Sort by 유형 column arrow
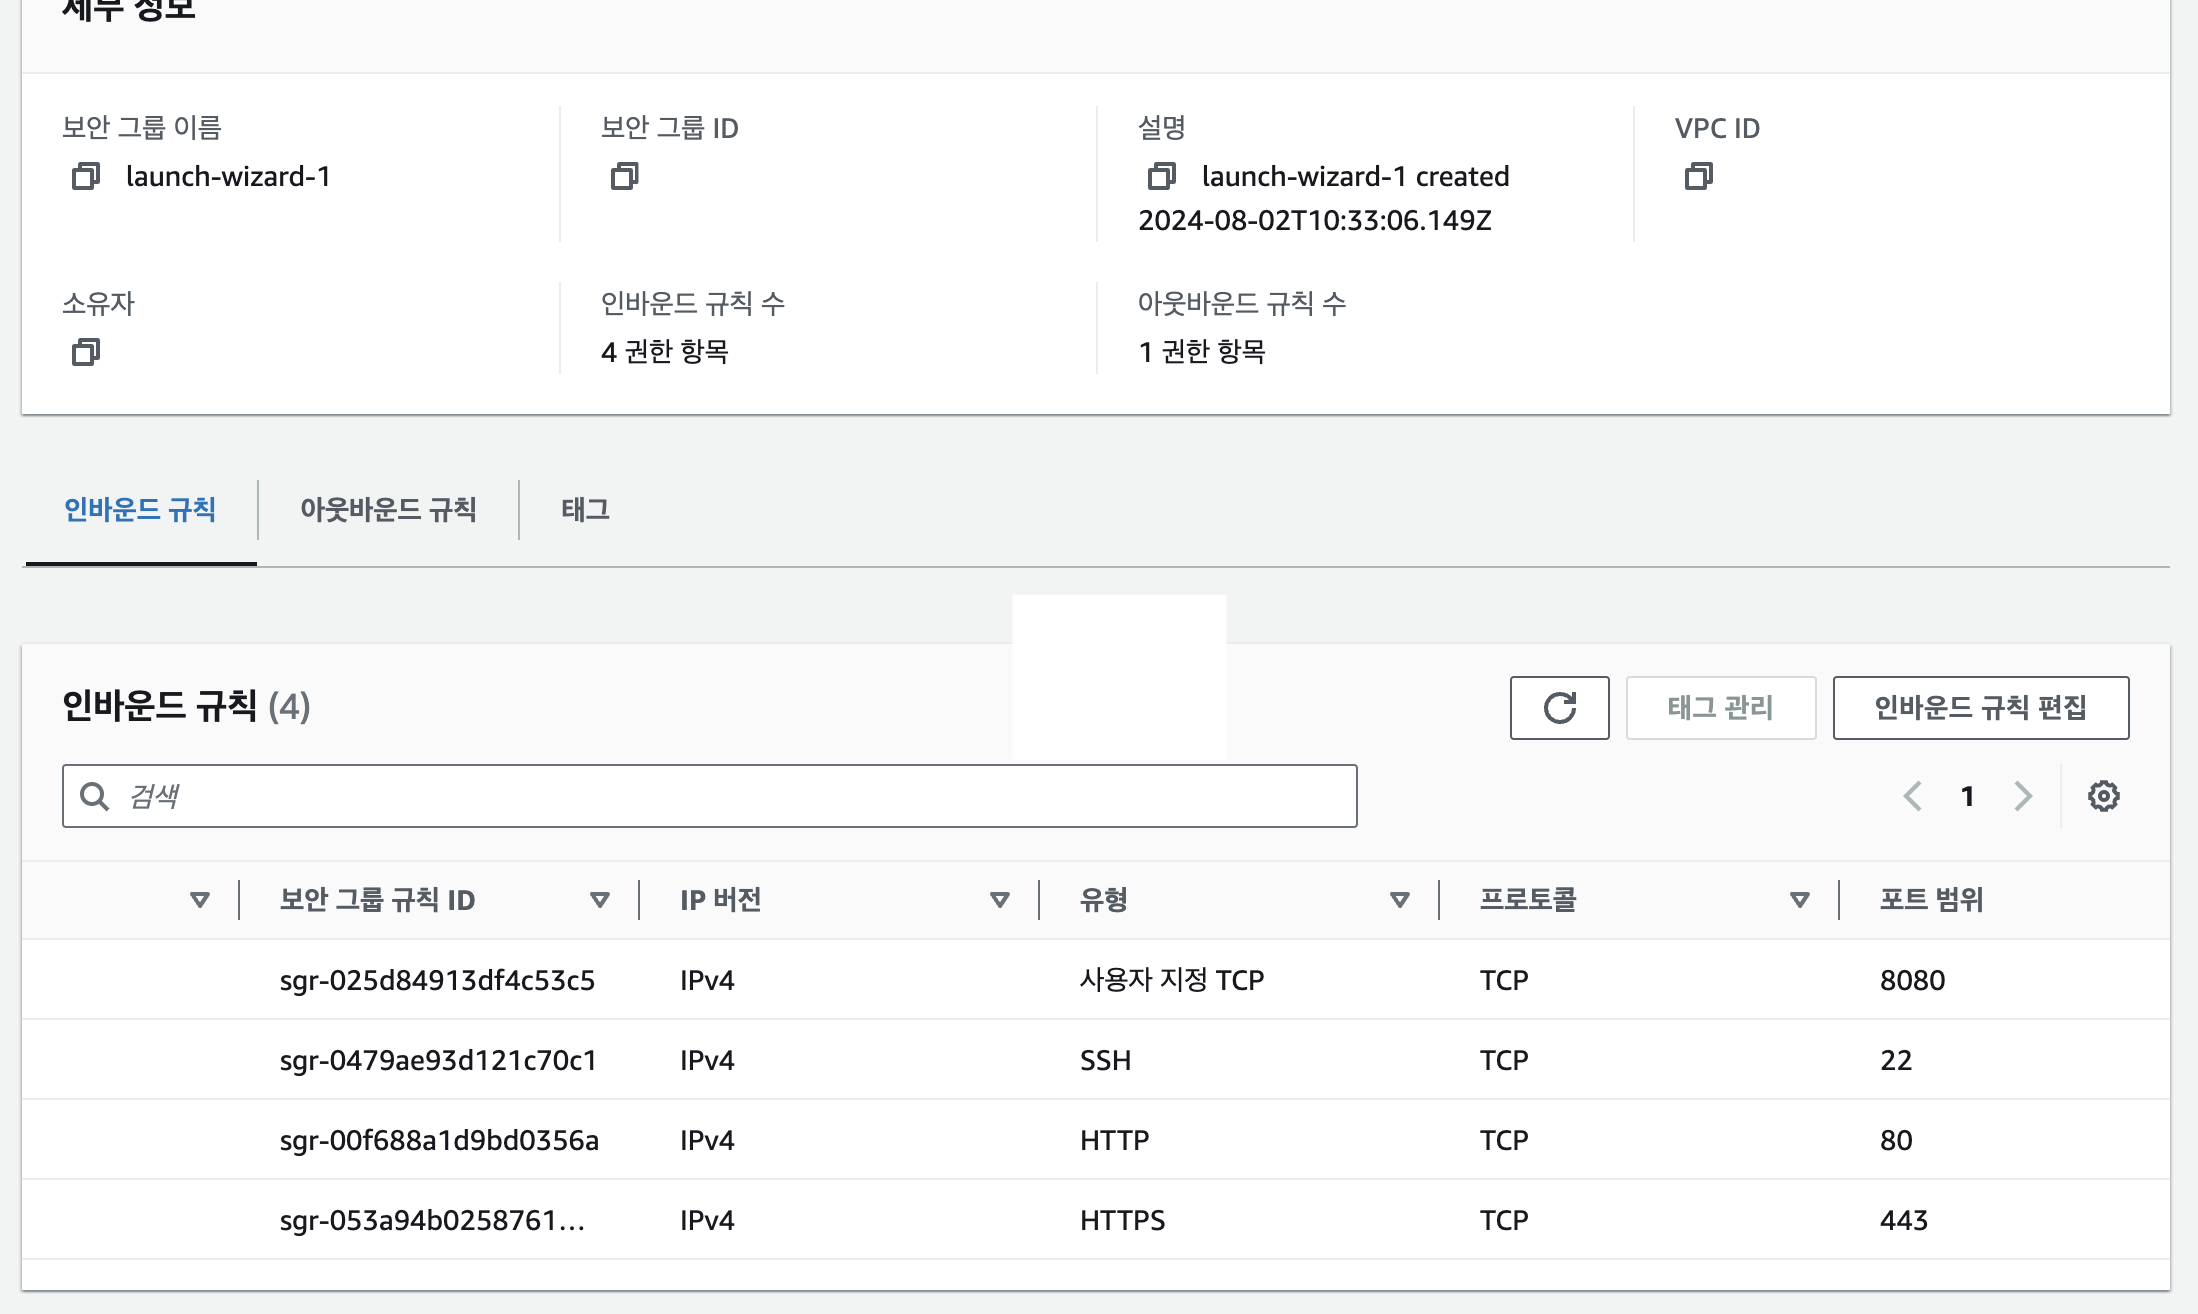 (1400, 900)
